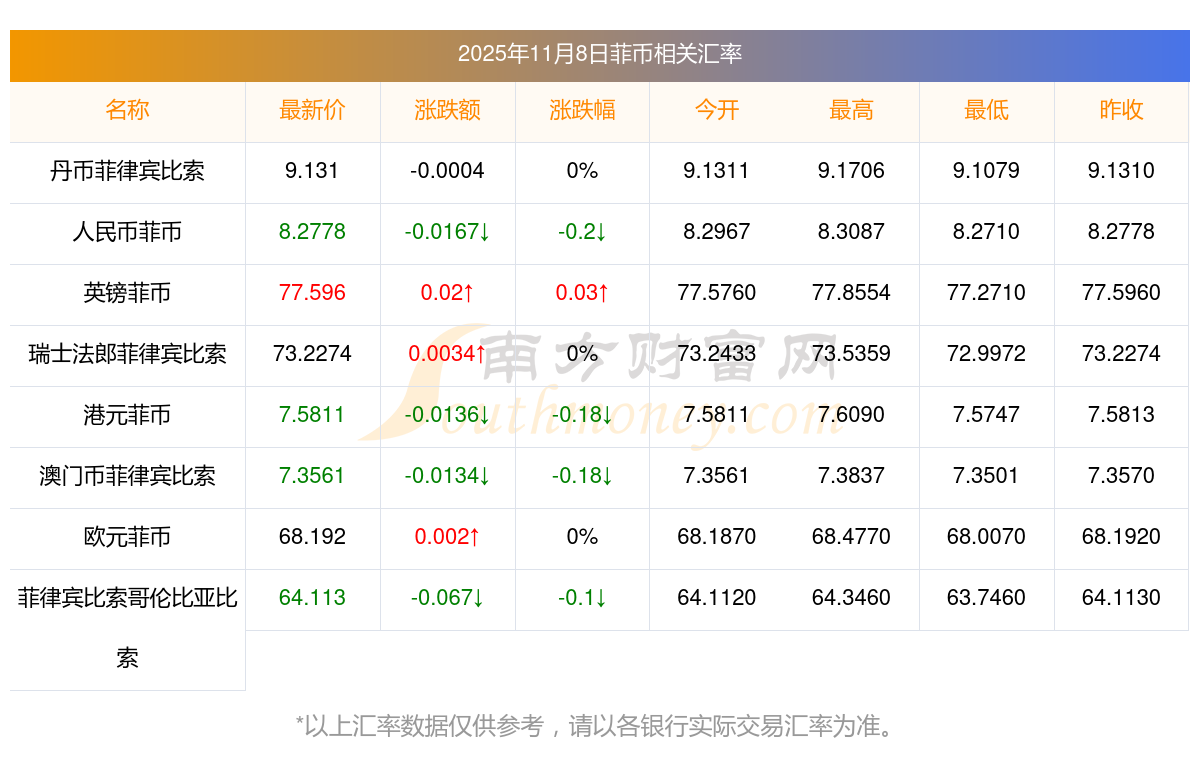The image size is (1200, 757).
Task: Click the 丹币菲律宾比索 row name
Action: click(x=127, y=171)
